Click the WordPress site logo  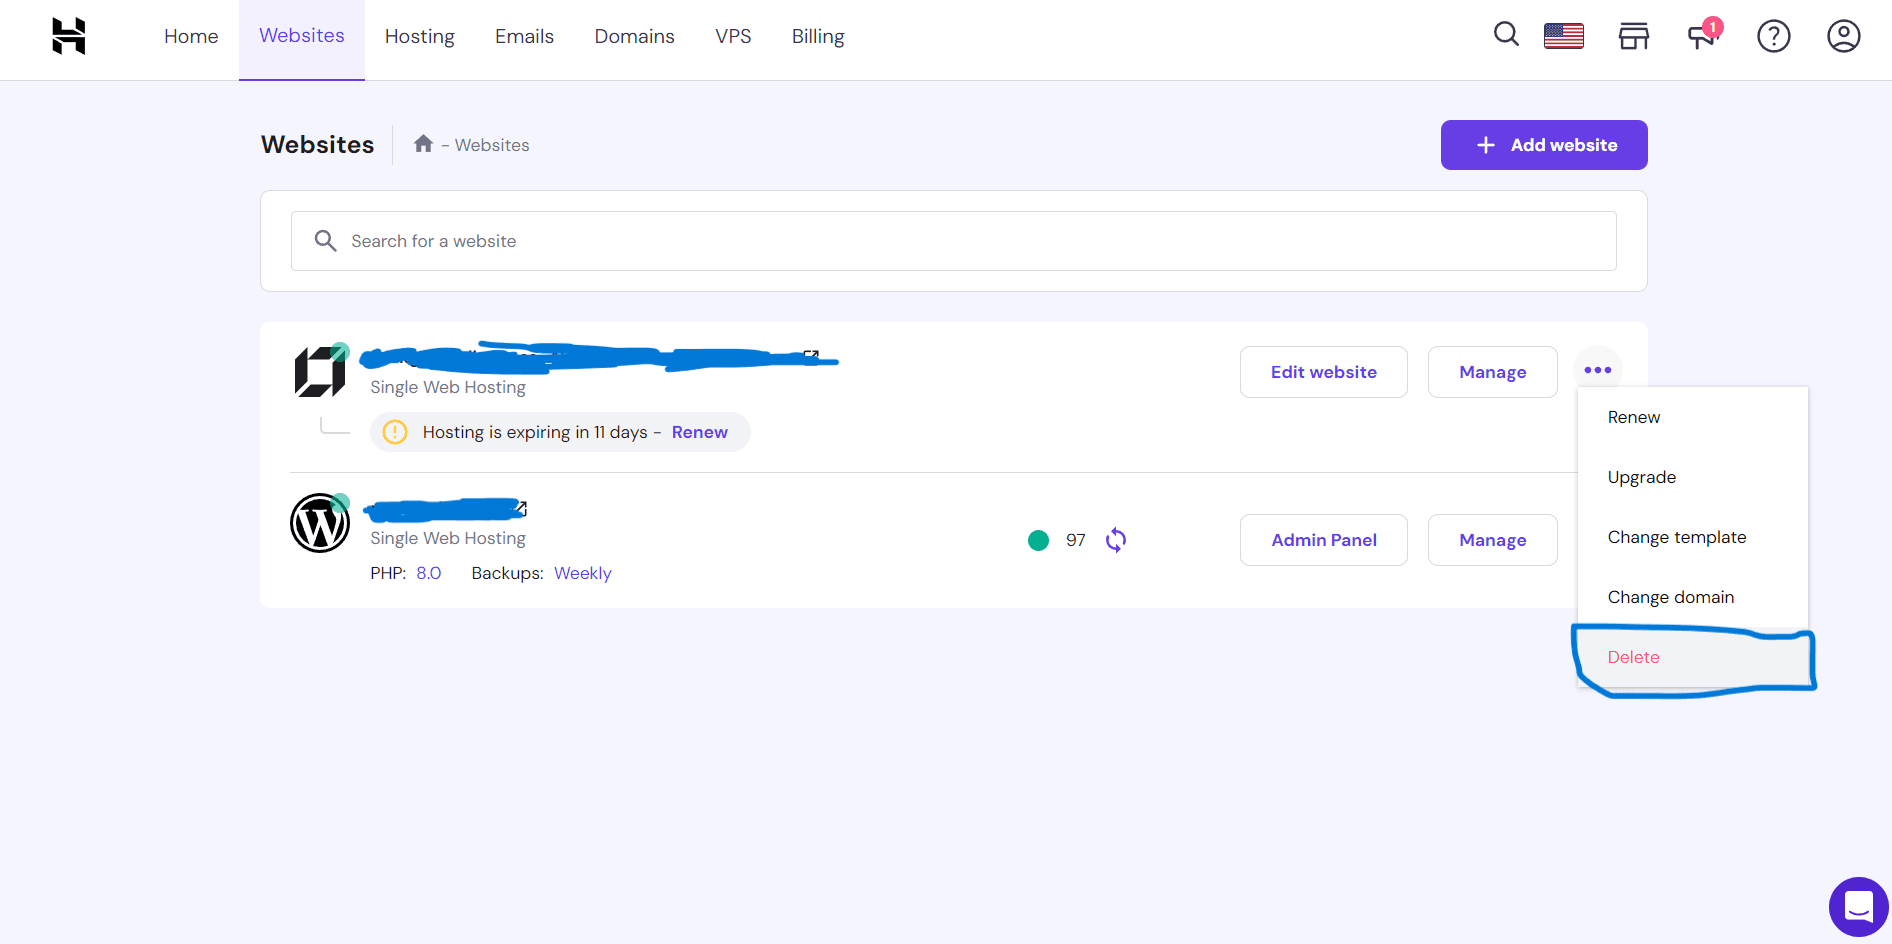[x=319, y=522]
